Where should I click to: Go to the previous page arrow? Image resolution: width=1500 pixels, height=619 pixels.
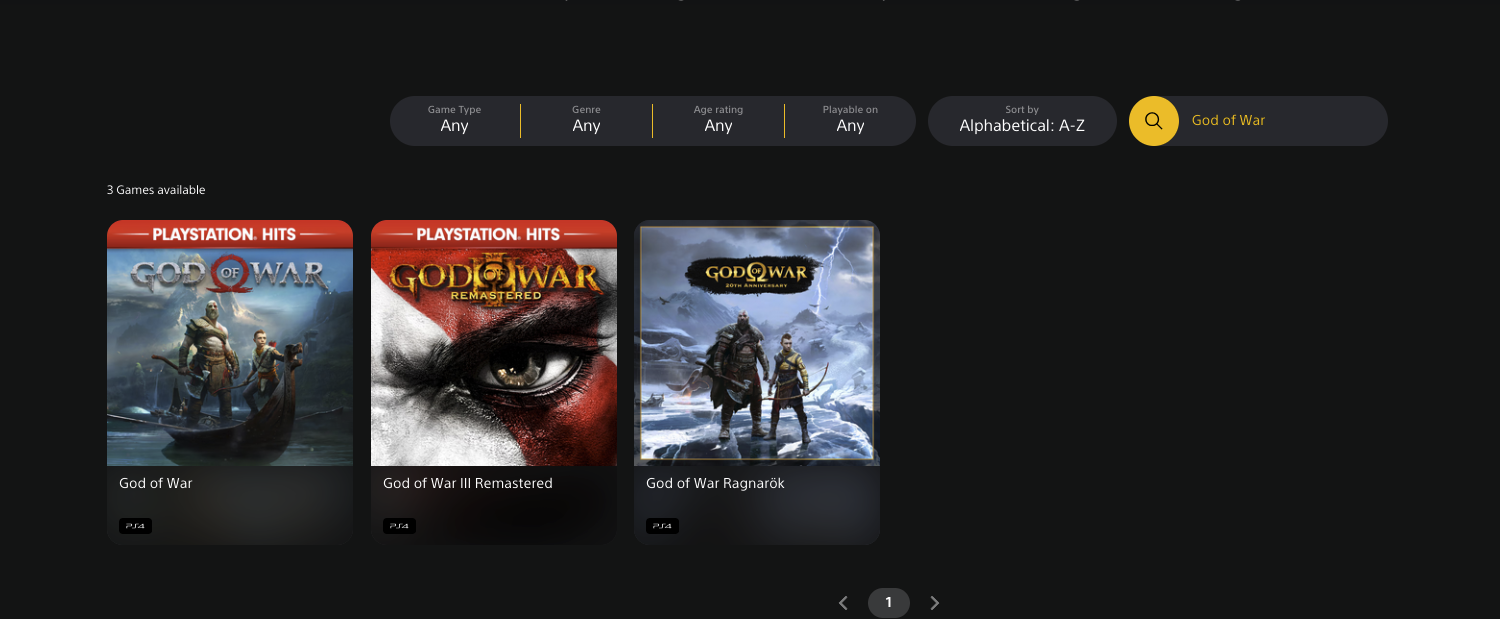tap(843, 603)
